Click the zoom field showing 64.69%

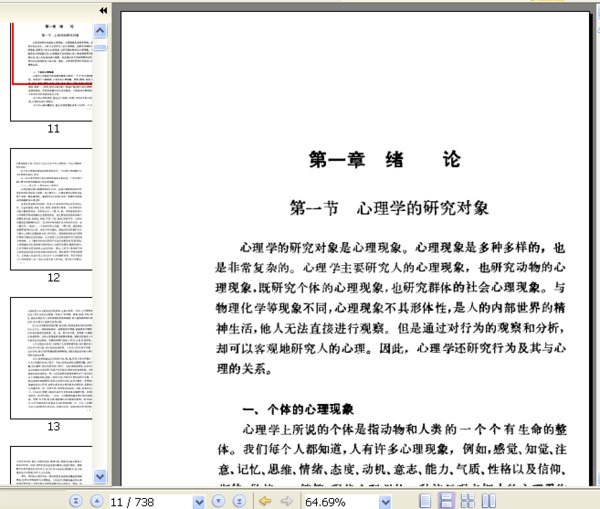[342, 502]
